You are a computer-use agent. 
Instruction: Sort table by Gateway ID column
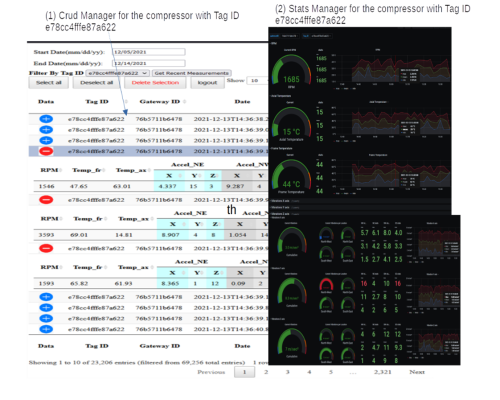point(160,102)
